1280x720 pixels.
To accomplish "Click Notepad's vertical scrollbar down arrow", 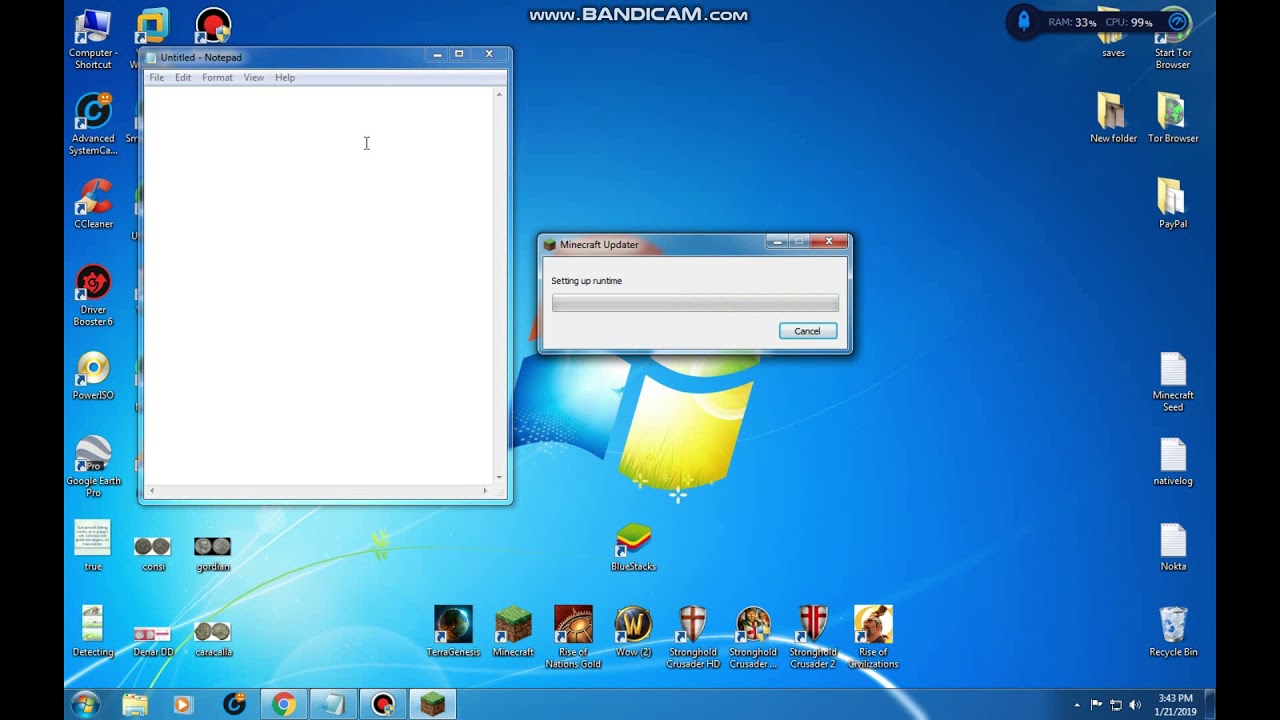I will [499, 478].
